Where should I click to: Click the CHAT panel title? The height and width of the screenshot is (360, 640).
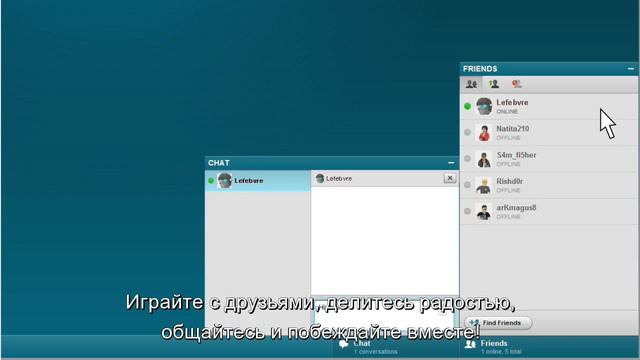click(219, 163)
